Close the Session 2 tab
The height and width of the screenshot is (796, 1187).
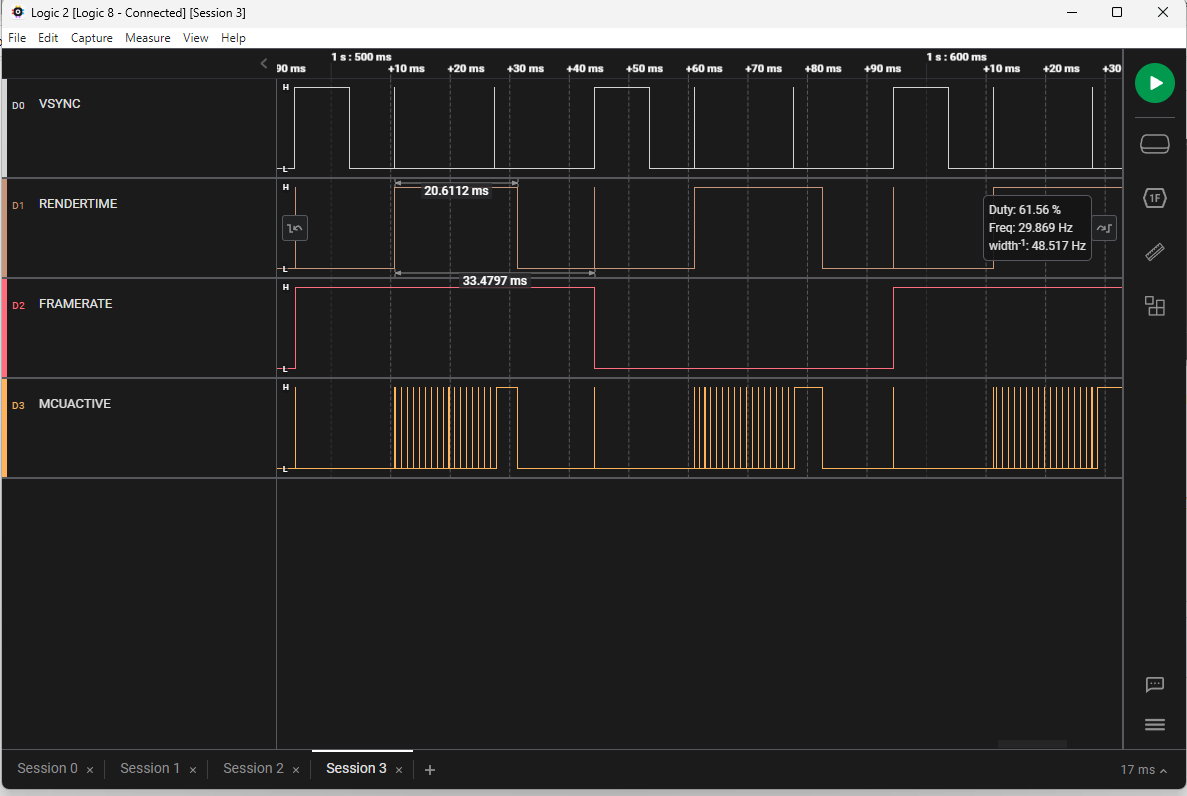(295, 769)
